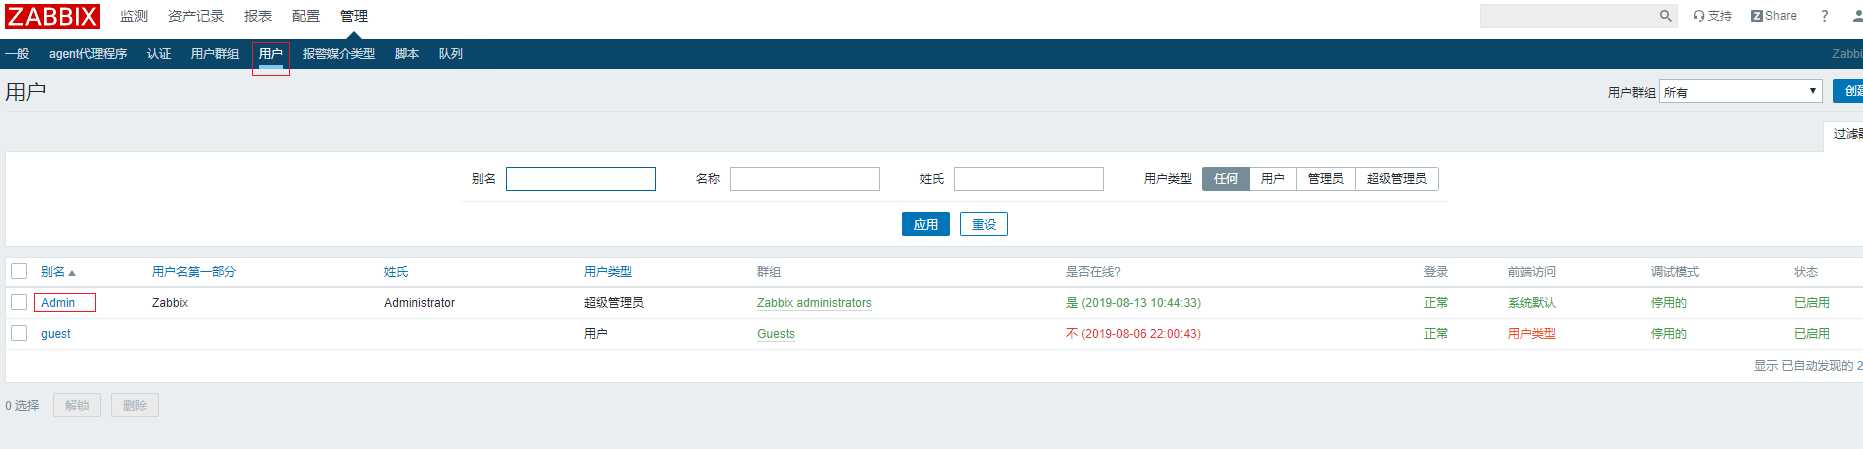Screen dimensions: 1863x449
Task: Click the search magnifier icon
Action: point(1666,16)
